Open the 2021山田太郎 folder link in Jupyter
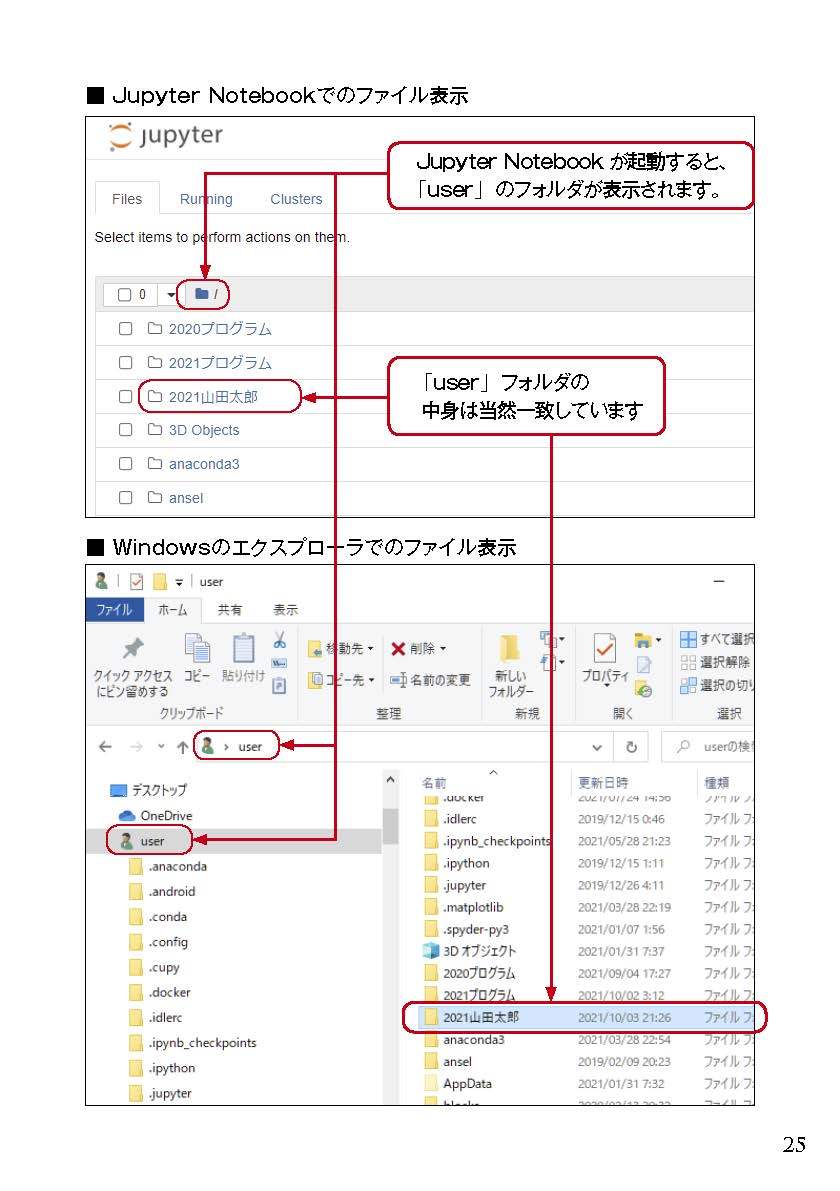The width and height of the screenshot is (840, 1191). point(213,397)
